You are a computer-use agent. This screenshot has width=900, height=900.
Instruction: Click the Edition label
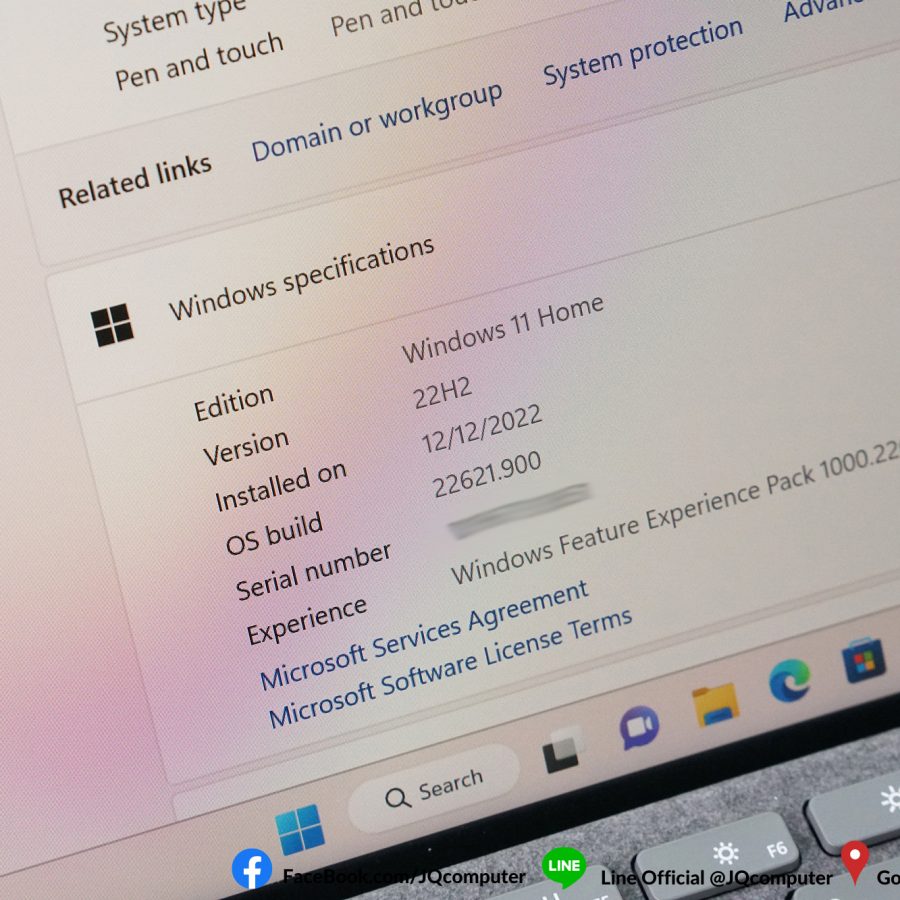[234, 404]
